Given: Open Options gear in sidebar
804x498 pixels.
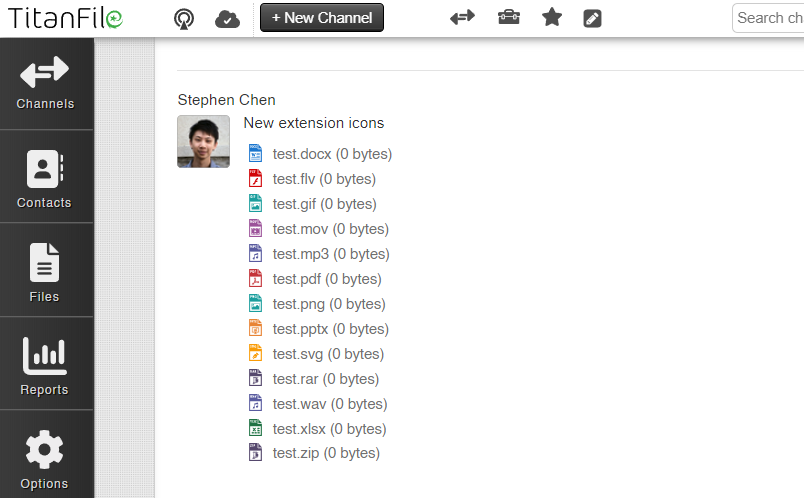Looking at the screenshot, I should (x=46, y=455).
